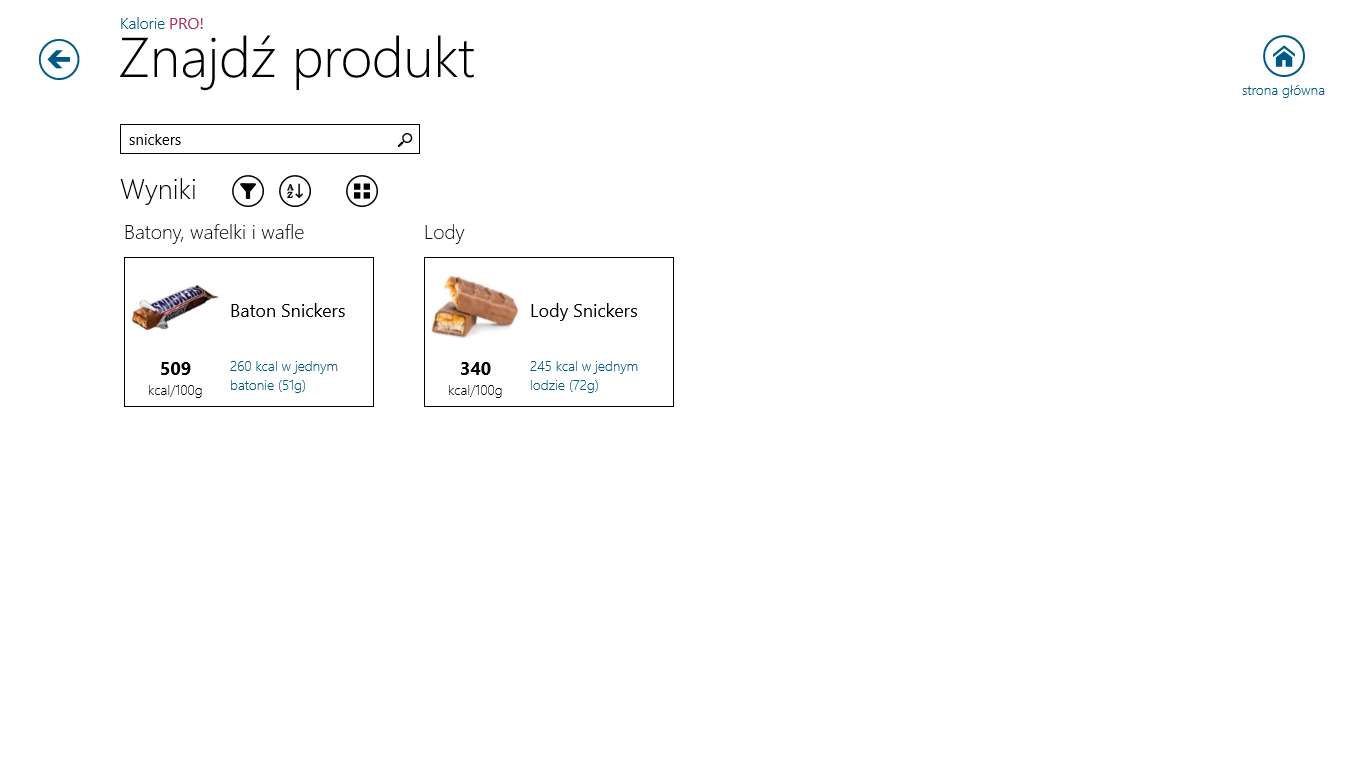
Task: Switch view using the grid icon
Action: [x=362, y=191]
